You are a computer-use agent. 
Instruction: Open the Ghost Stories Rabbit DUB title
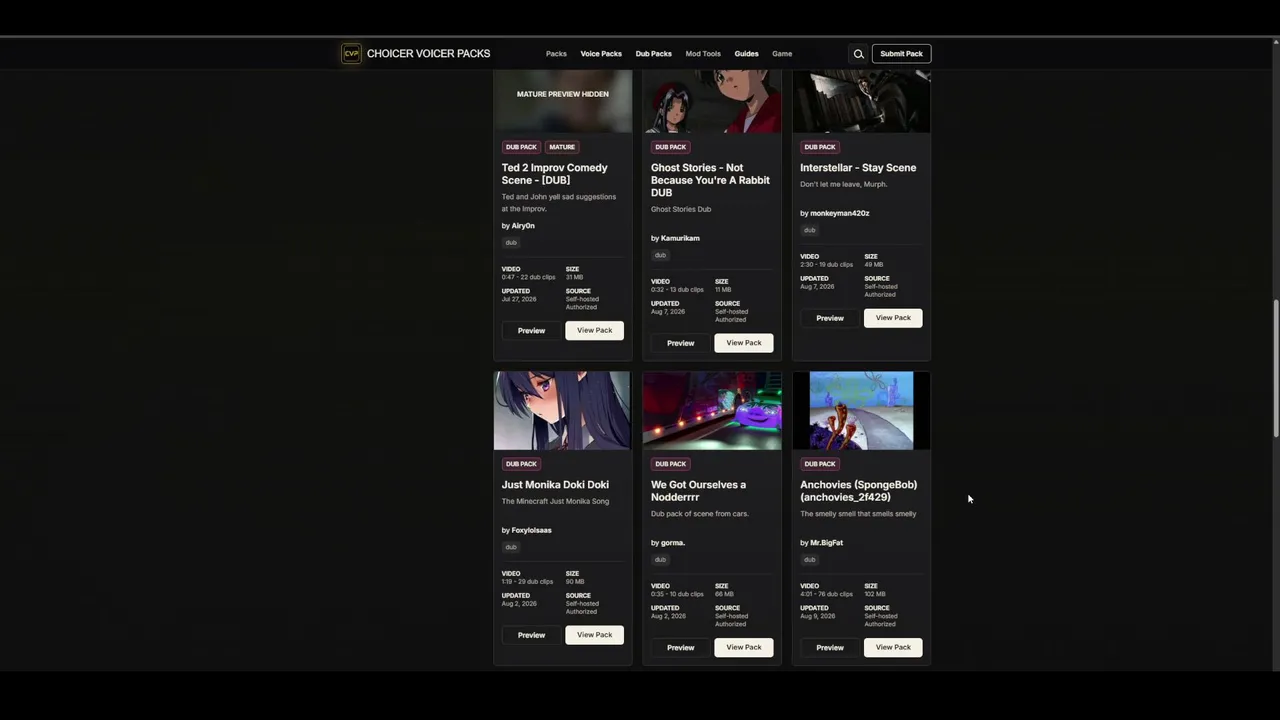(710, 180)
